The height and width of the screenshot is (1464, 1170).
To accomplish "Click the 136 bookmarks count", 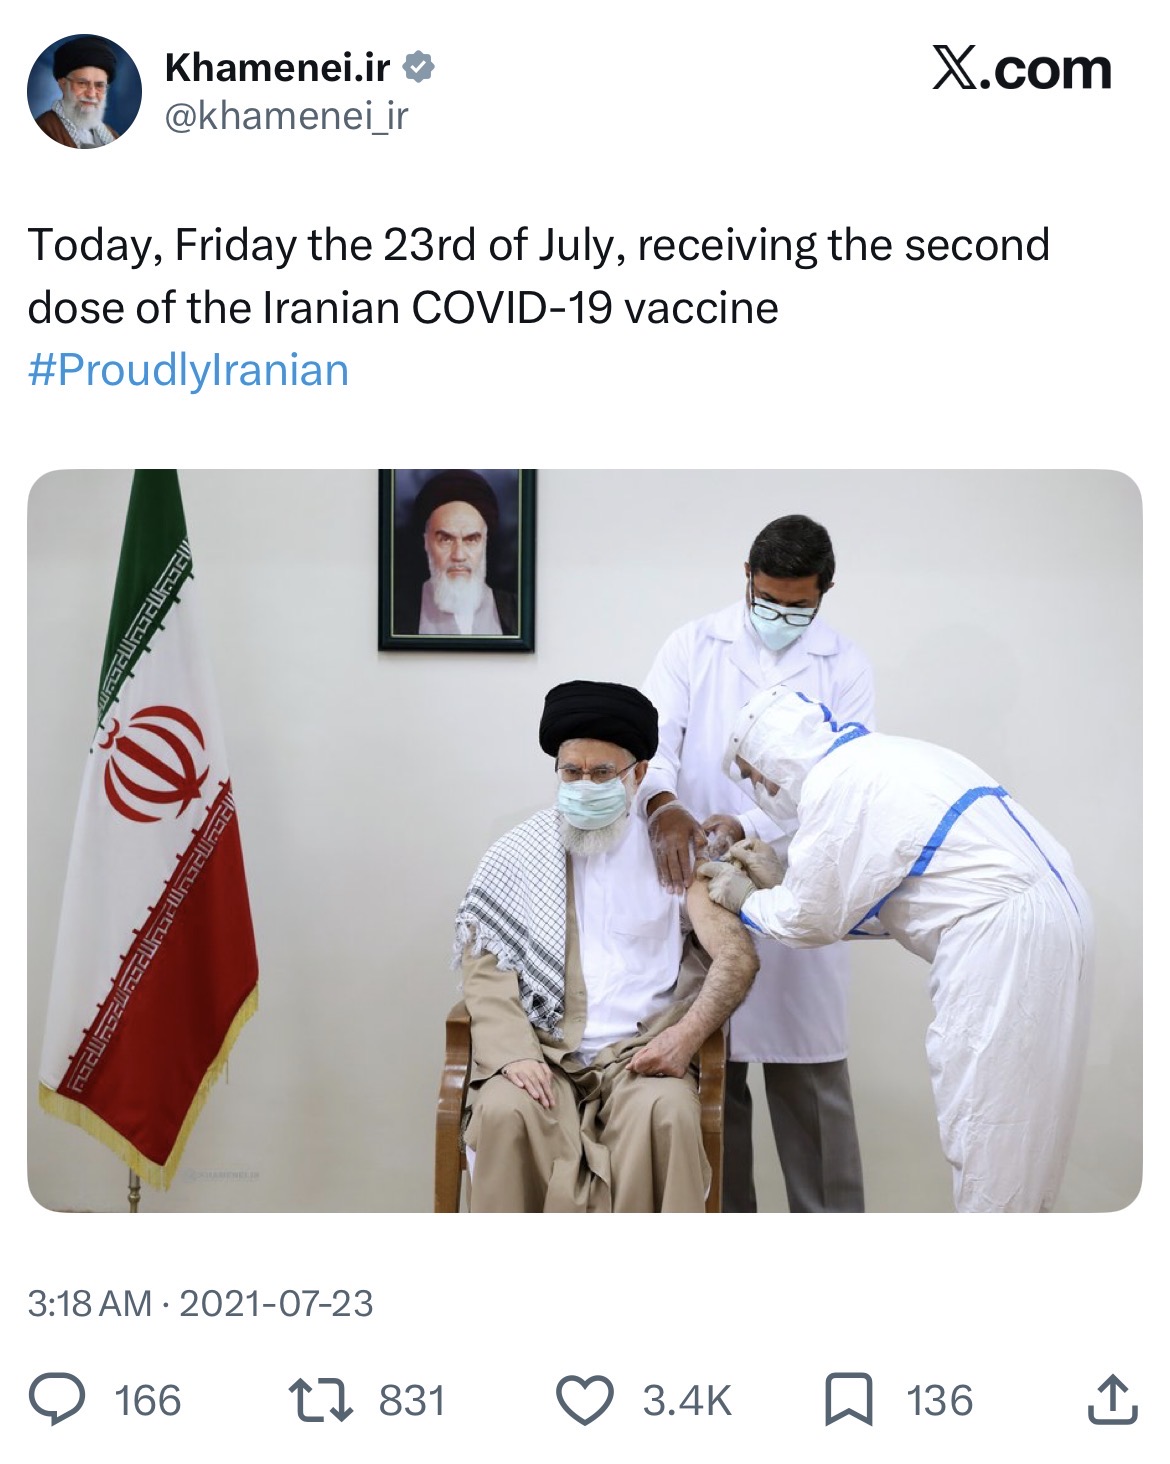I will pos(940,1400).
